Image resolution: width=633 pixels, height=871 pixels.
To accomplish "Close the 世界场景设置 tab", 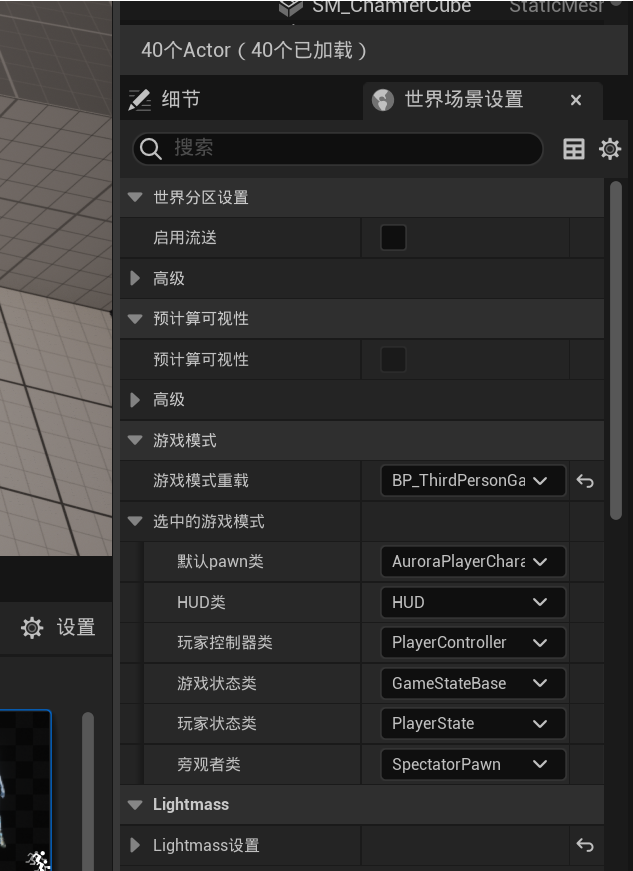I will point(576,100).
